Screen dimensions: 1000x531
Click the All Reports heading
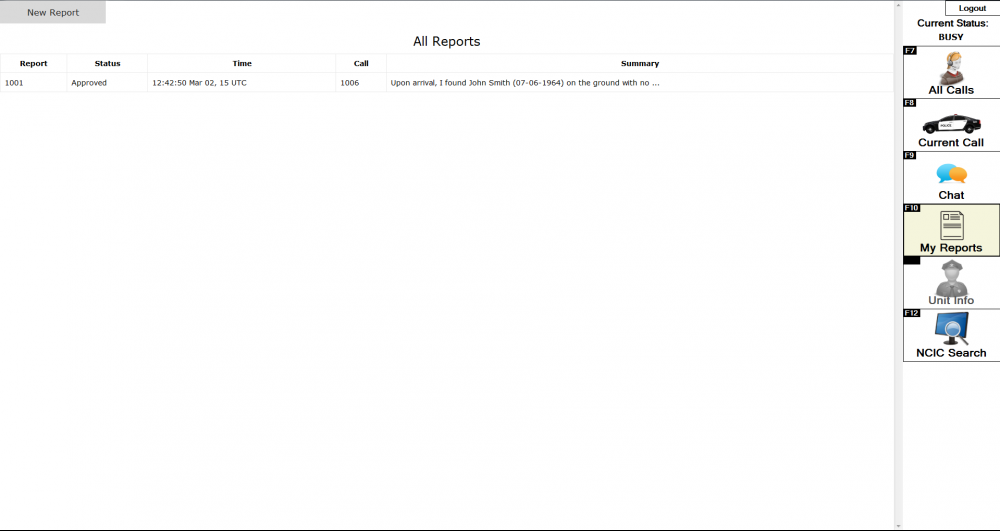coord(446,41)
